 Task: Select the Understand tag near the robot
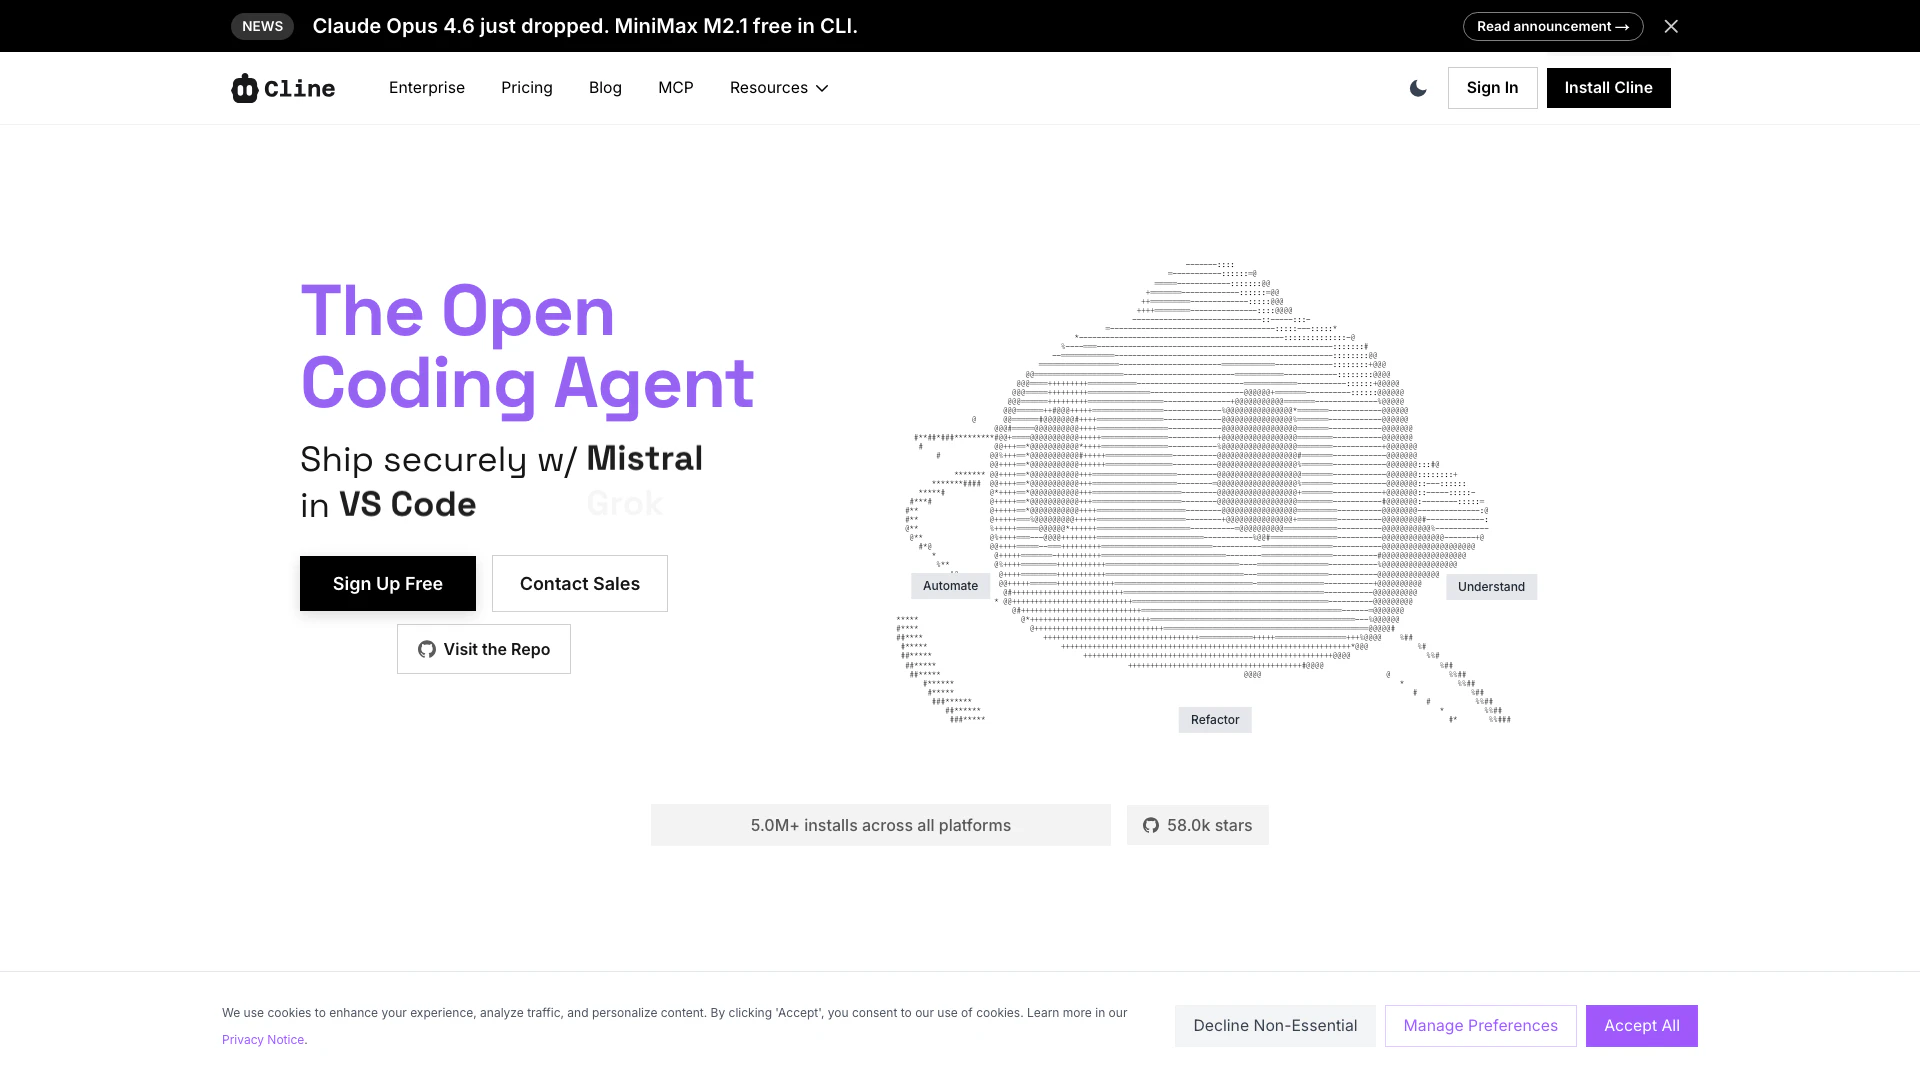pos(1491,587)
